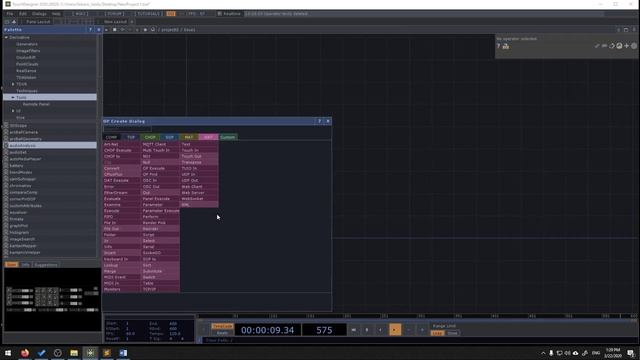Viewport: 640px width, 360px height.
Task: Switch to the CHOP operator tab
Action: [x=150, y=138]
